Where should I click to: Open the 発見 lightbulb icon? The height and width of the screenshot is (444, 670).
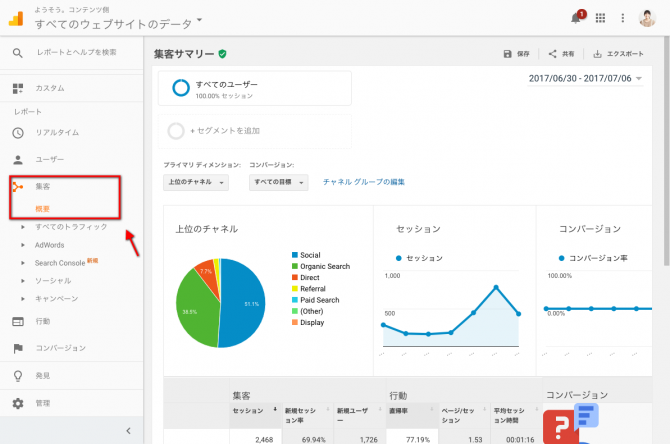click(x=18, y=376)
